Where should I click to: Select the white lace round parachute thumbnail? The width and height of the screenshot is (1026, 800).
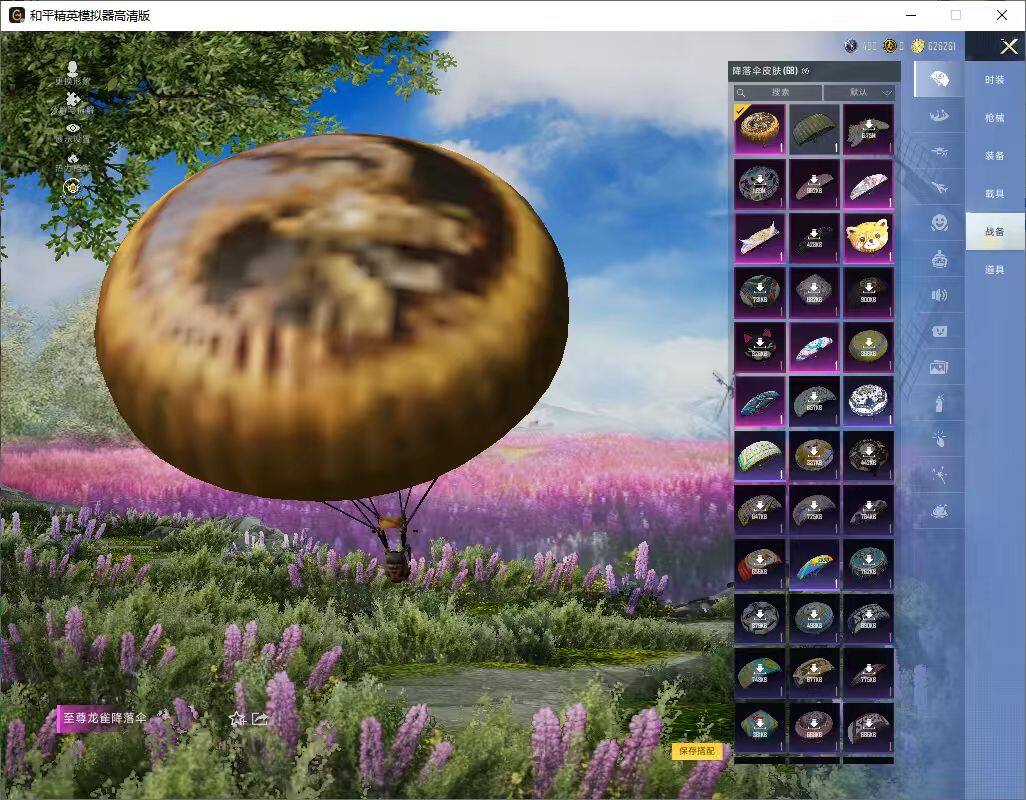(868, 400)
